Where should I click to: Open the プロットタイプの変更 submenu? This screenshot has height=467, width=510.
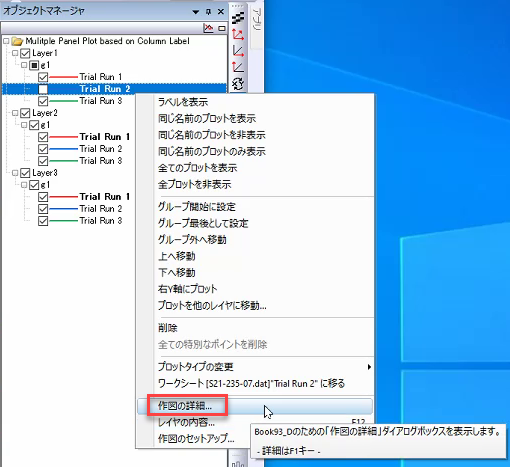click(x=255, y=367)
